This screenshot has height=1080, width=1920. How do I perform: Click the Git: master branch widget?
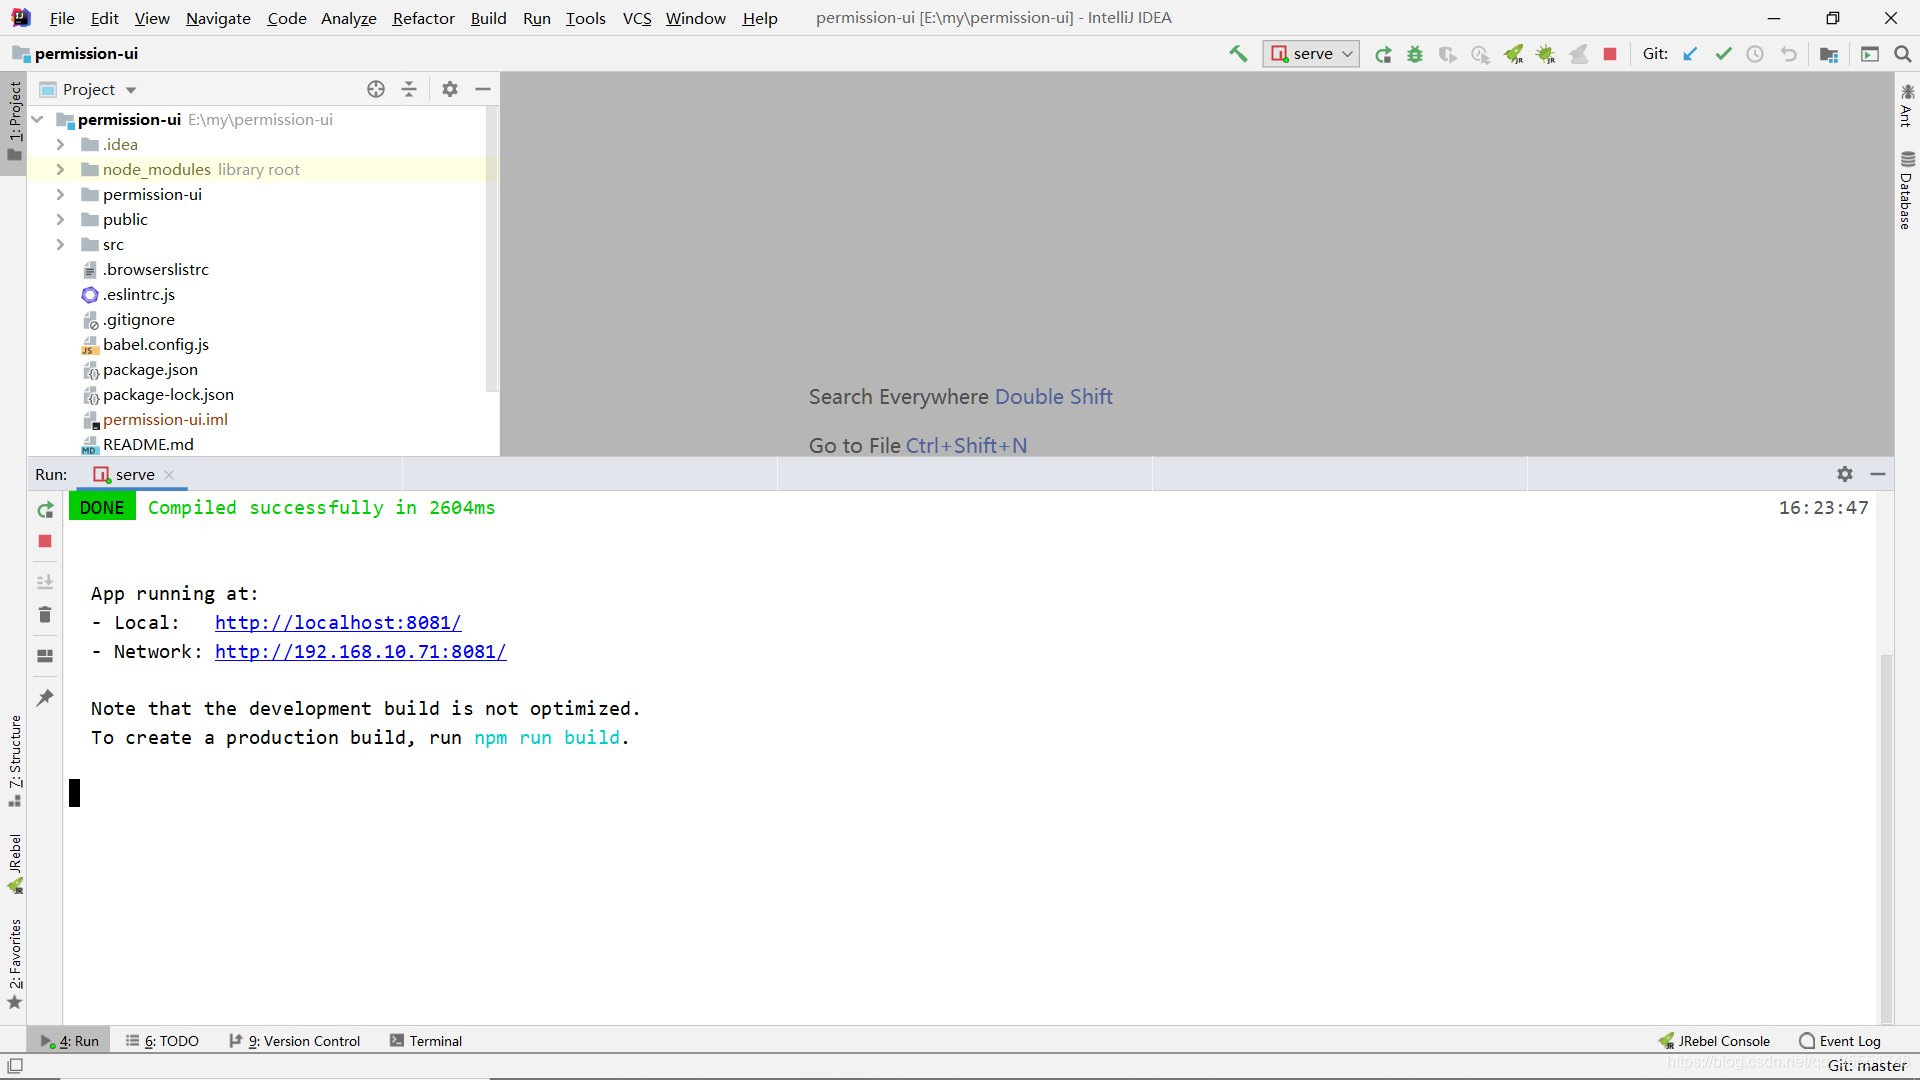[1867, 1066]
